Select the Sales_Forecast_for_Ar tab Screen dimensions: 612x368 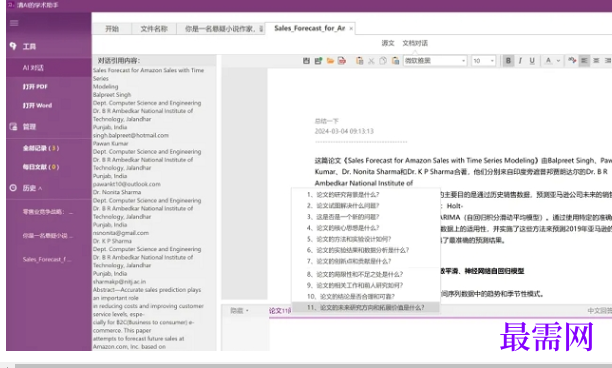[310, 28]
